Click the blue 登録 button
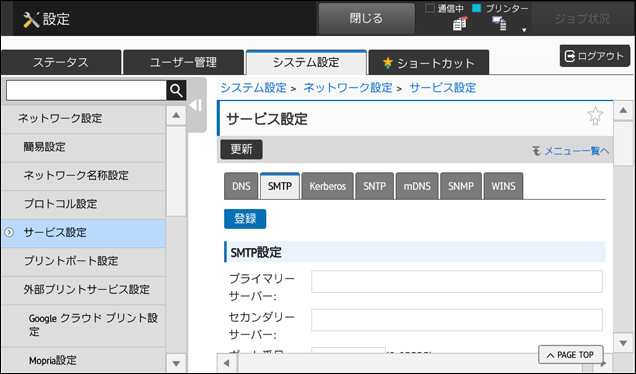The width and height of the screenshot is (636, 374). point(245,219)
